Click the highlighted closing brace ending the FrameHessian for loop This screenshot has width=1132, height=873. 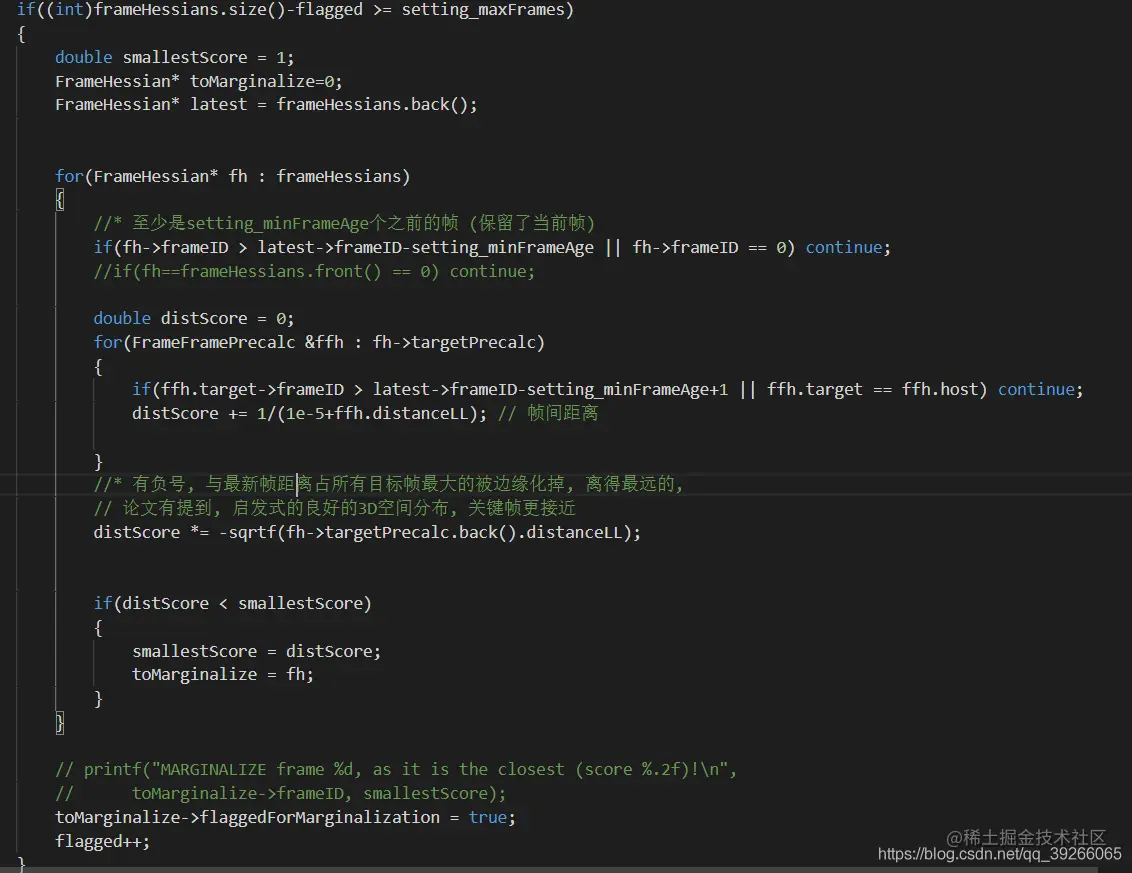tap(60, 723)
